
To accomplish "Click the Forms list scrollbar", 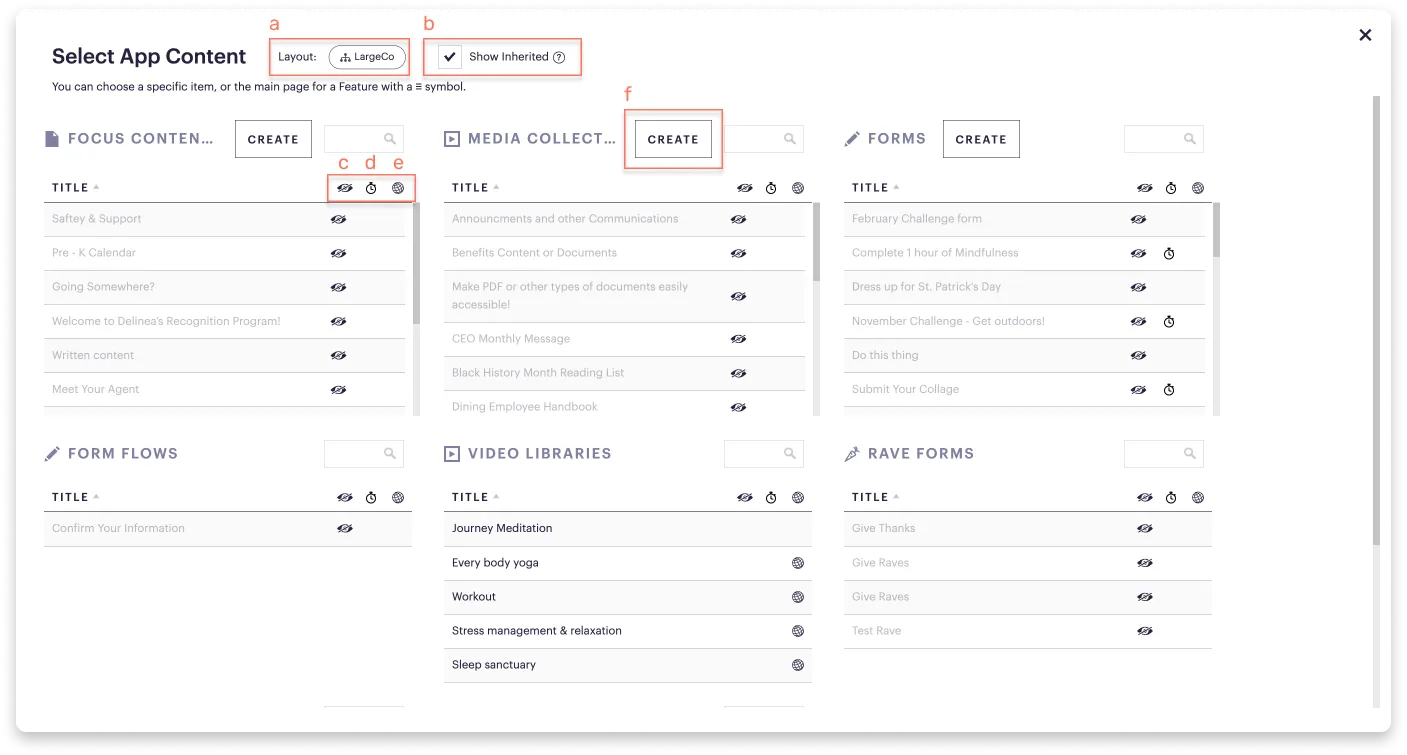I will (x=1216, y=230).
